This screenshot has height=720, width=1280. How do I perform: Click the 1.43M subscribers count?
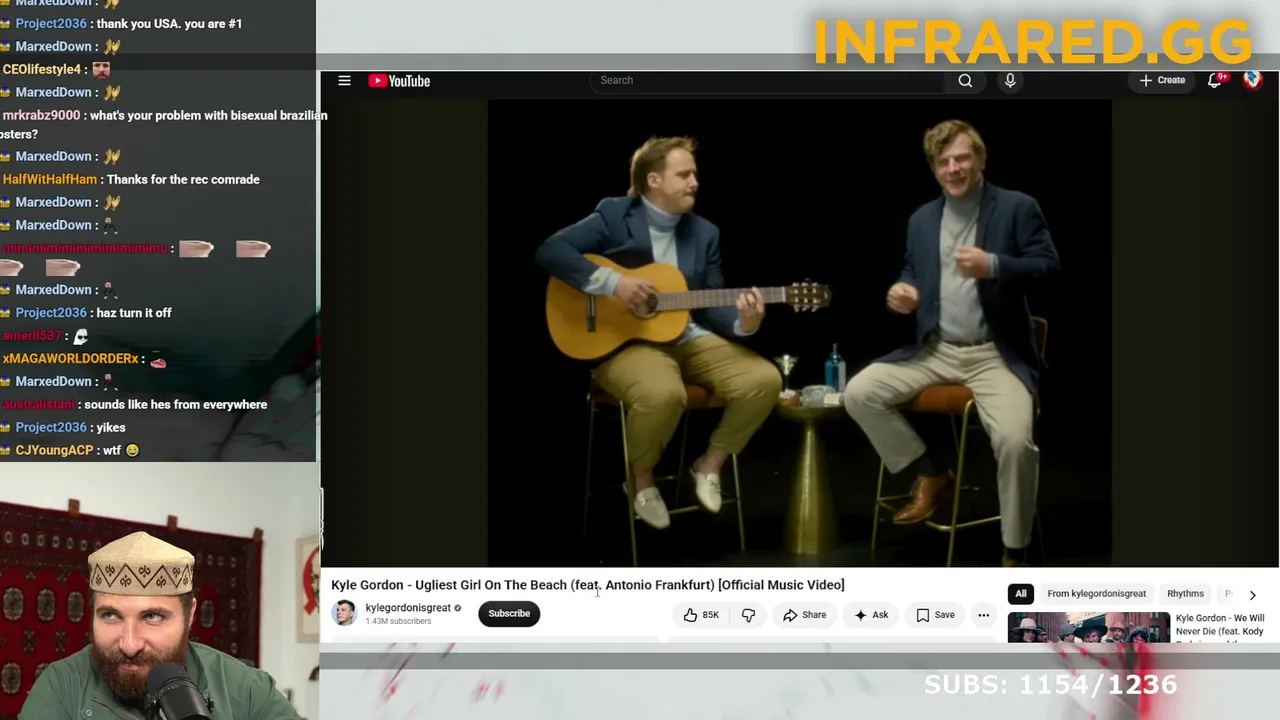pos(398,621)
